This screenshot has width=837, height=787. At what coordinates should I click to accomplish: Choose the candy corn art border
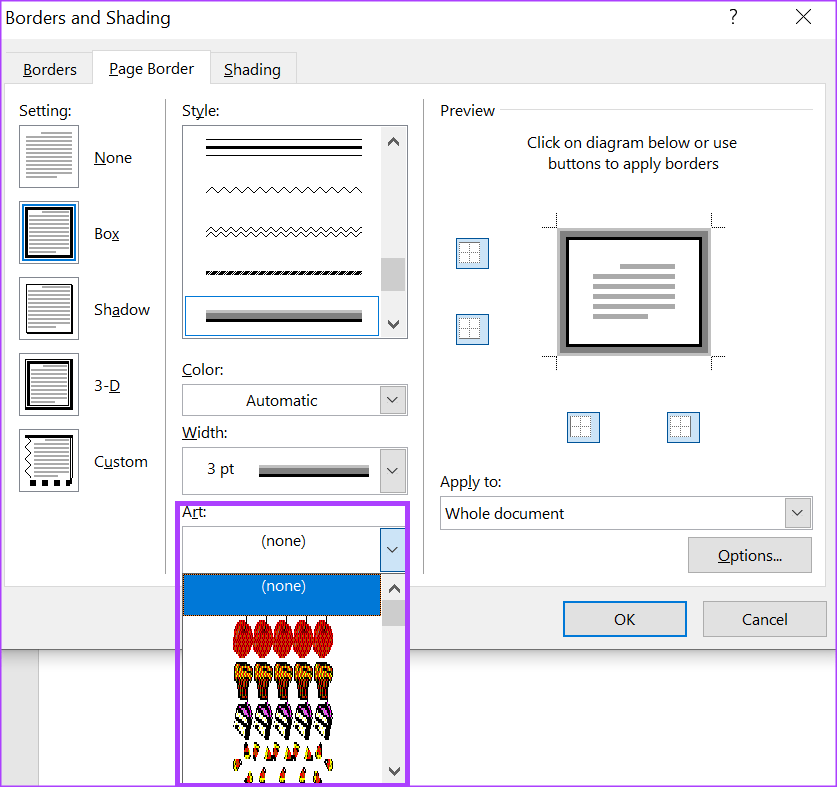[x=283, y=762]
